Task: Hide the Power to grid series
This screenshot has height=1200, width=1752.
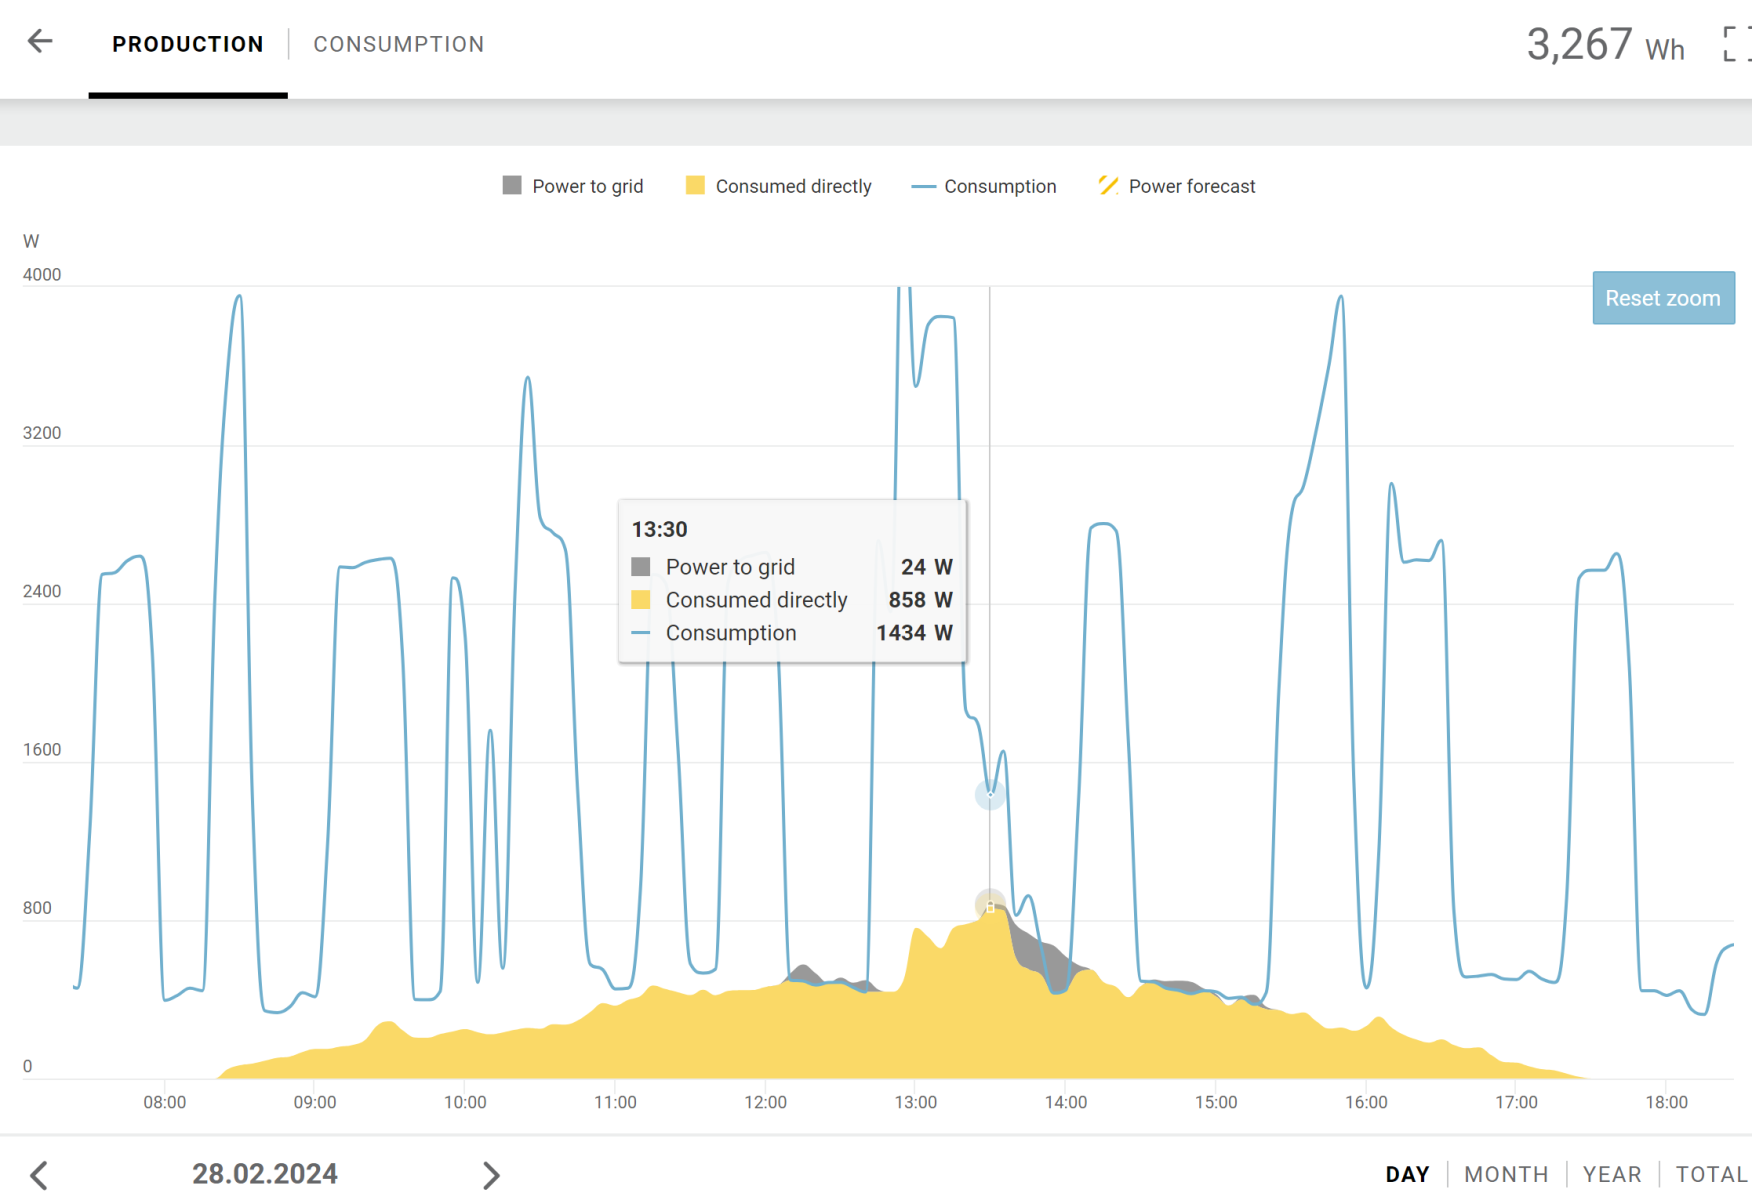Action: [587, 187]
